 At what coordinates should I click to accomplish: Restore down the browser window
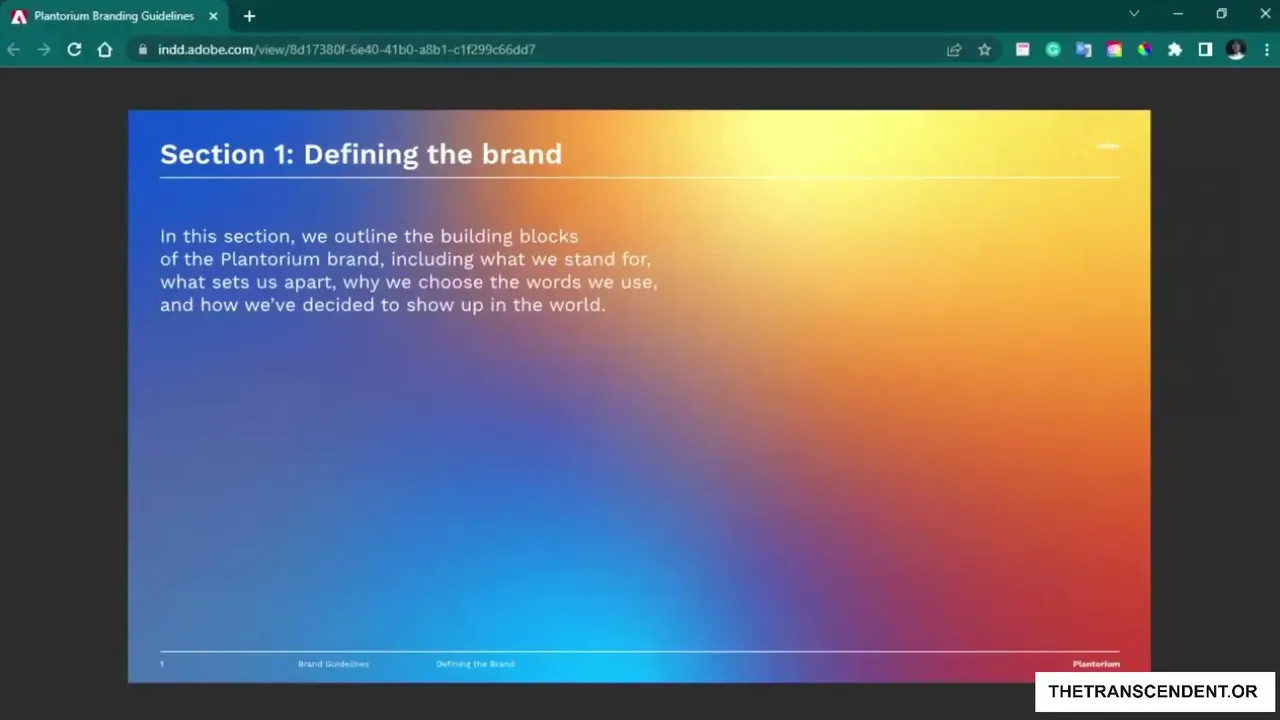(1221, 14)
